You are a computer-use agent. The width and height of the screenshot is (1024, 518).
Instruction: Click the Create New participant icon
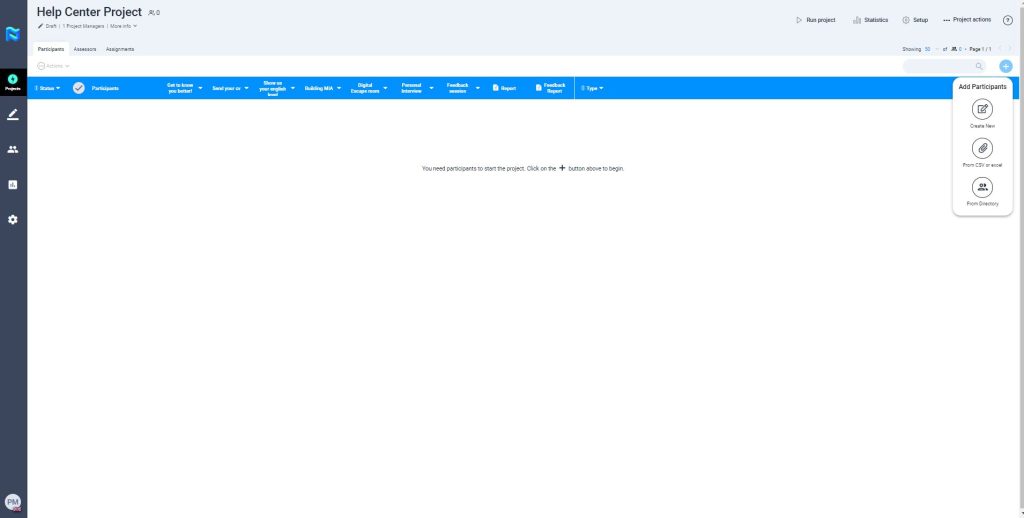point(982,108)
